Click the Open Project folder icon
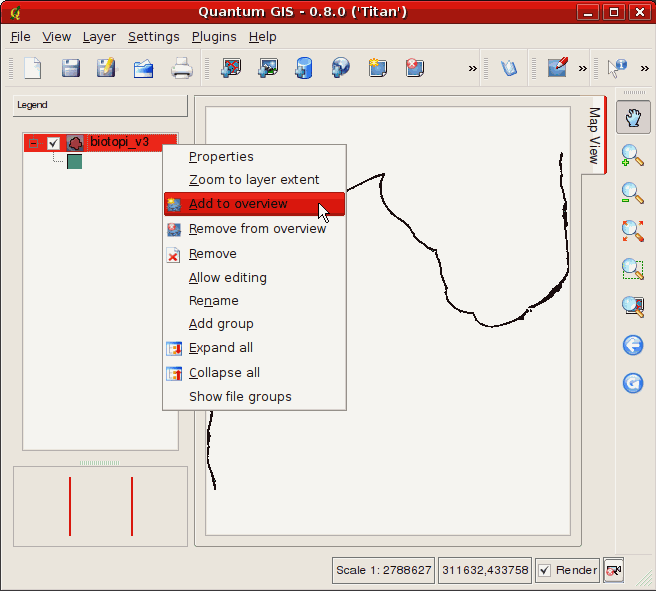This screenshot has height=591, width=656. pyautogui.click(x=144, y=69)
